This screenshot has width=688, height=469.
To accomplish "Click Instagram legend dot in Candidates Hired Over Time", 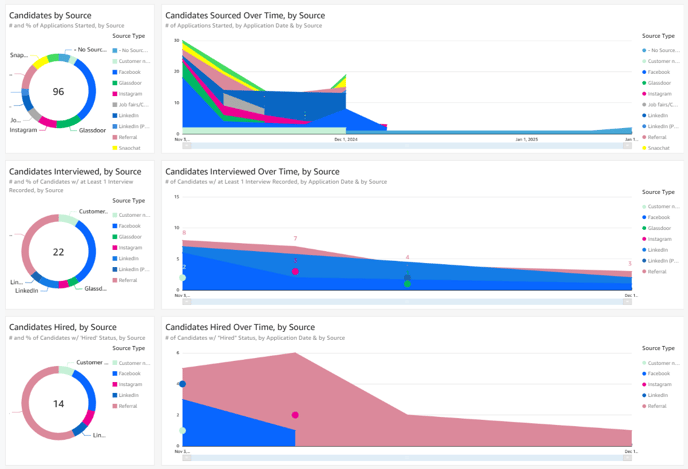I will click(x=644, y=384).
